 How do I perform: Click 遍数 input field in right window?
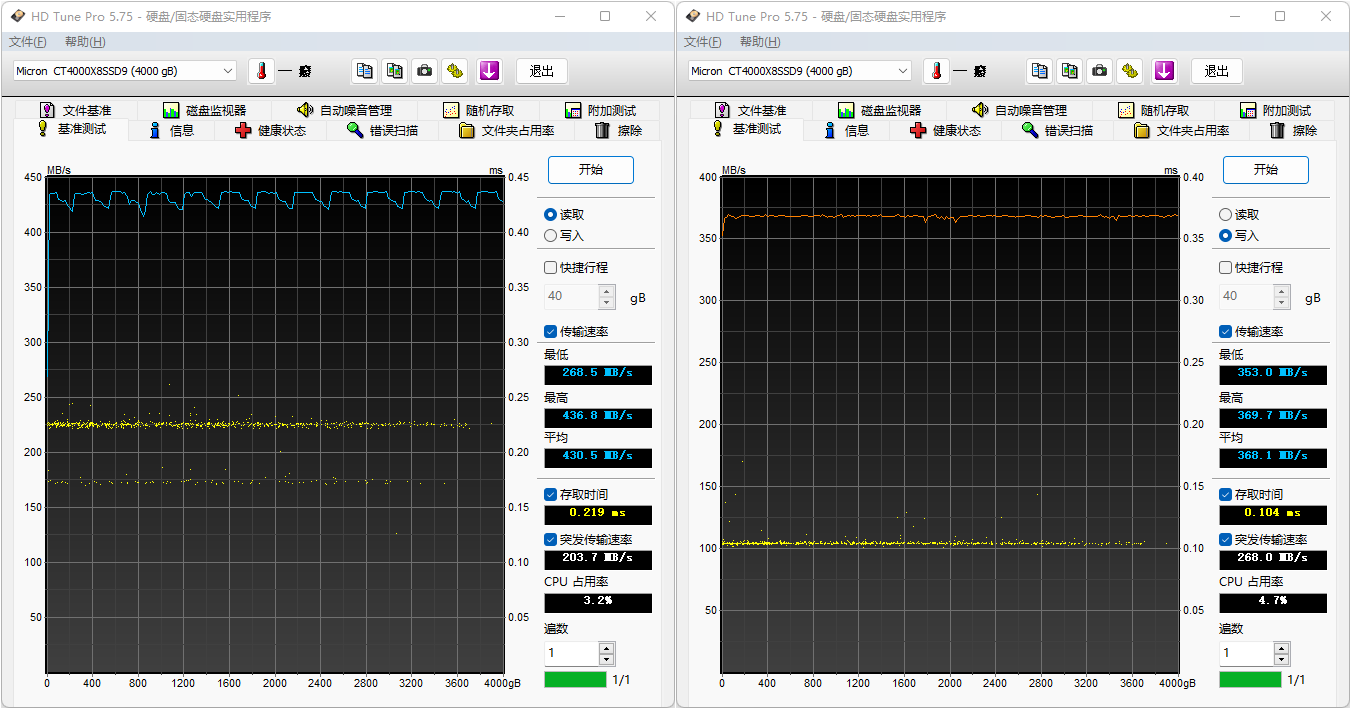click(x=1246, y=654)
